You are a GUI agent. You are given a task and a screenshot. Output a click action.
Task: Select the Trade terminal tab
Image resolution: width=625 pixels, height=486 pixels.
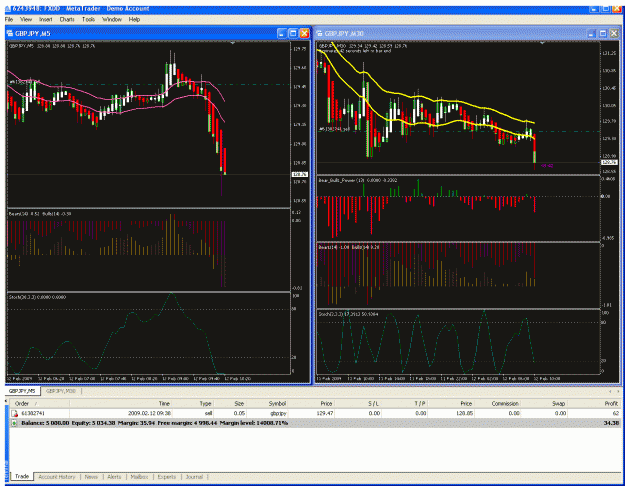pos(22,476)
